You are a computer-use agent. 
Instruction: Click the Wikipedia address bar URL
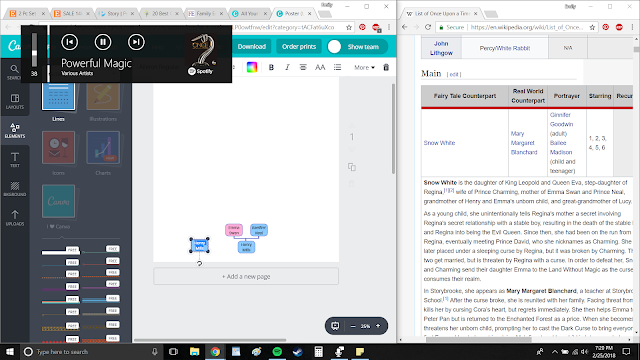coord(527,27)
